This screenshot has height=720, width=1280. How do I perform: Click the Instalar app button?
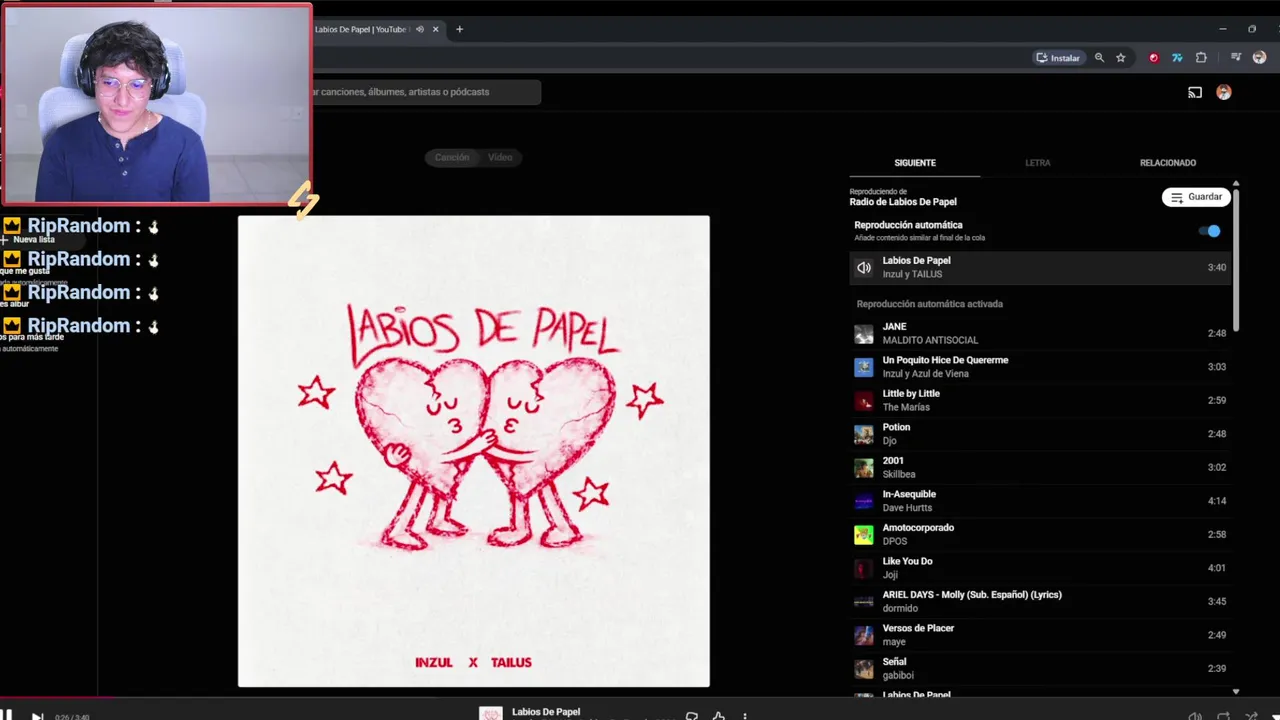click(x=1058, y=58)
